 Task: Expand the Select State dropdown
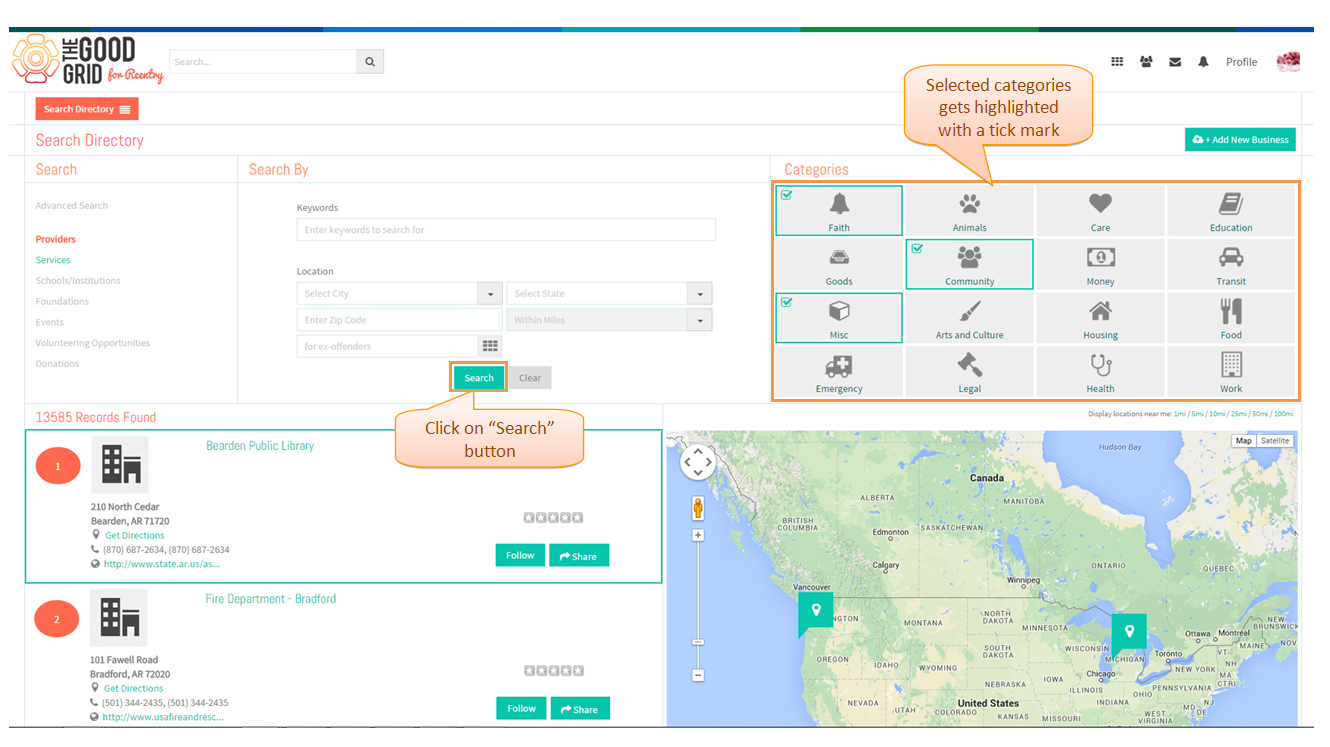point(699,294)
